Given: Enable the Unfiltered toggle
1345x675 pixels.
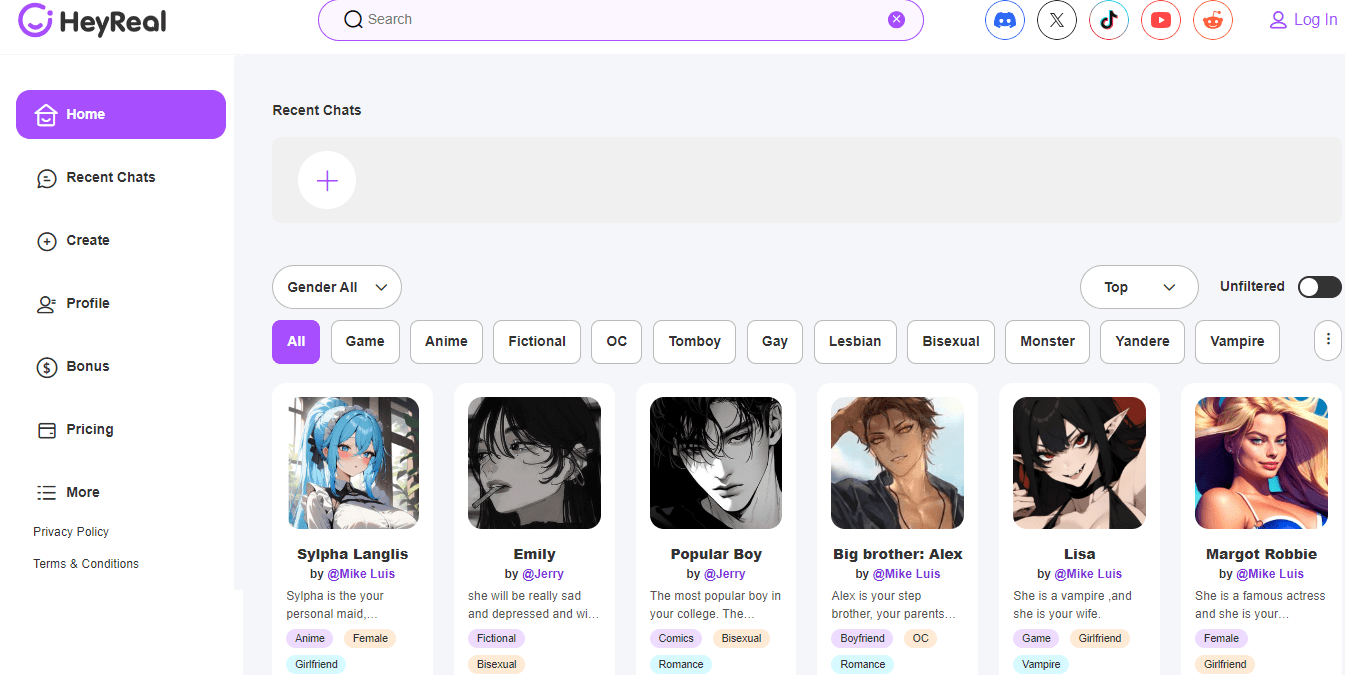Looking at the screenshot, I should pyautogui.click(x=1318, y=286).
